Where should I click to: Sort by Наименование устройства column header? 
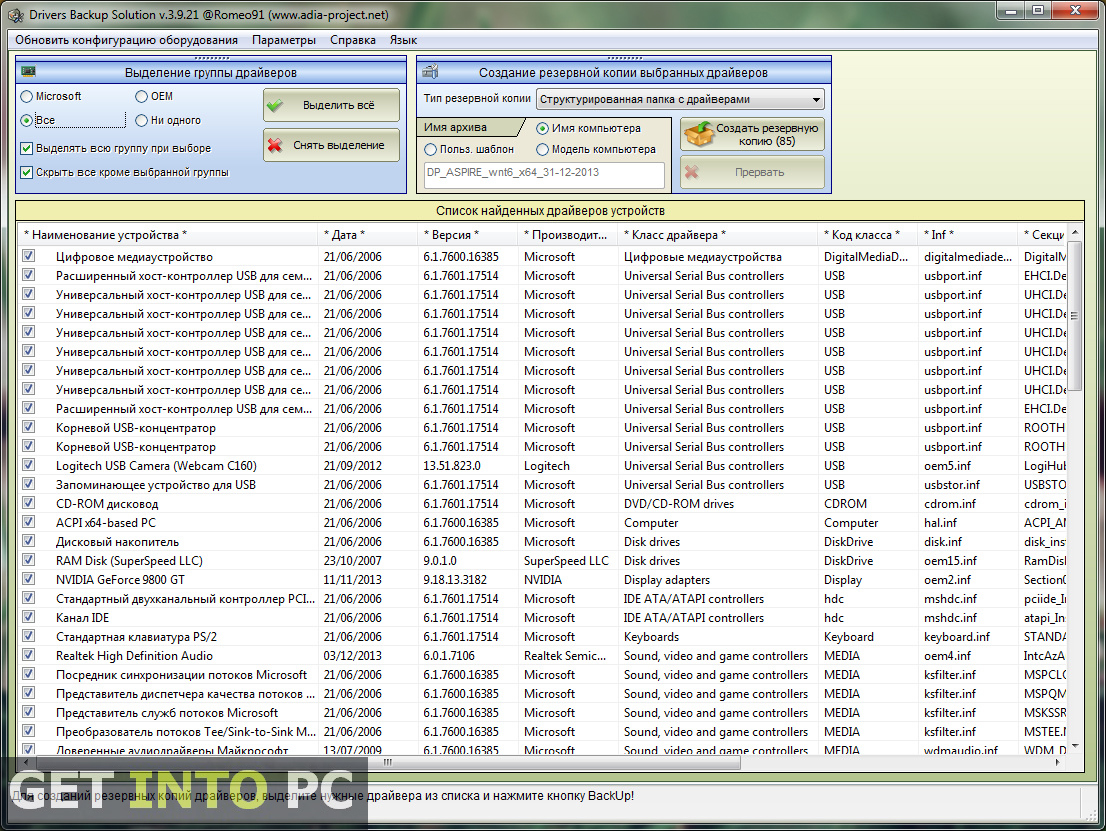(x=169, y=235)
